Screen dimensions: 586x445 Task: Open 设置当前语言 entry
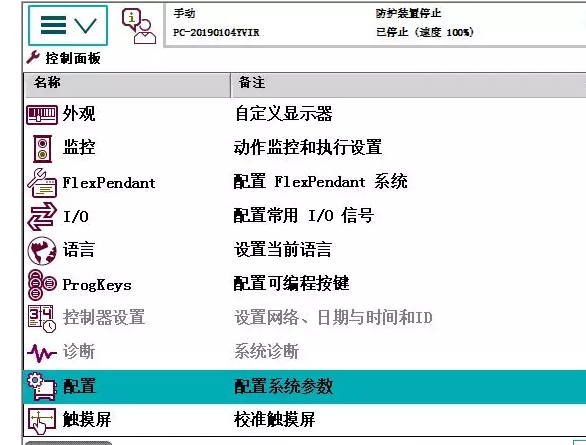[x=283, y=250]
